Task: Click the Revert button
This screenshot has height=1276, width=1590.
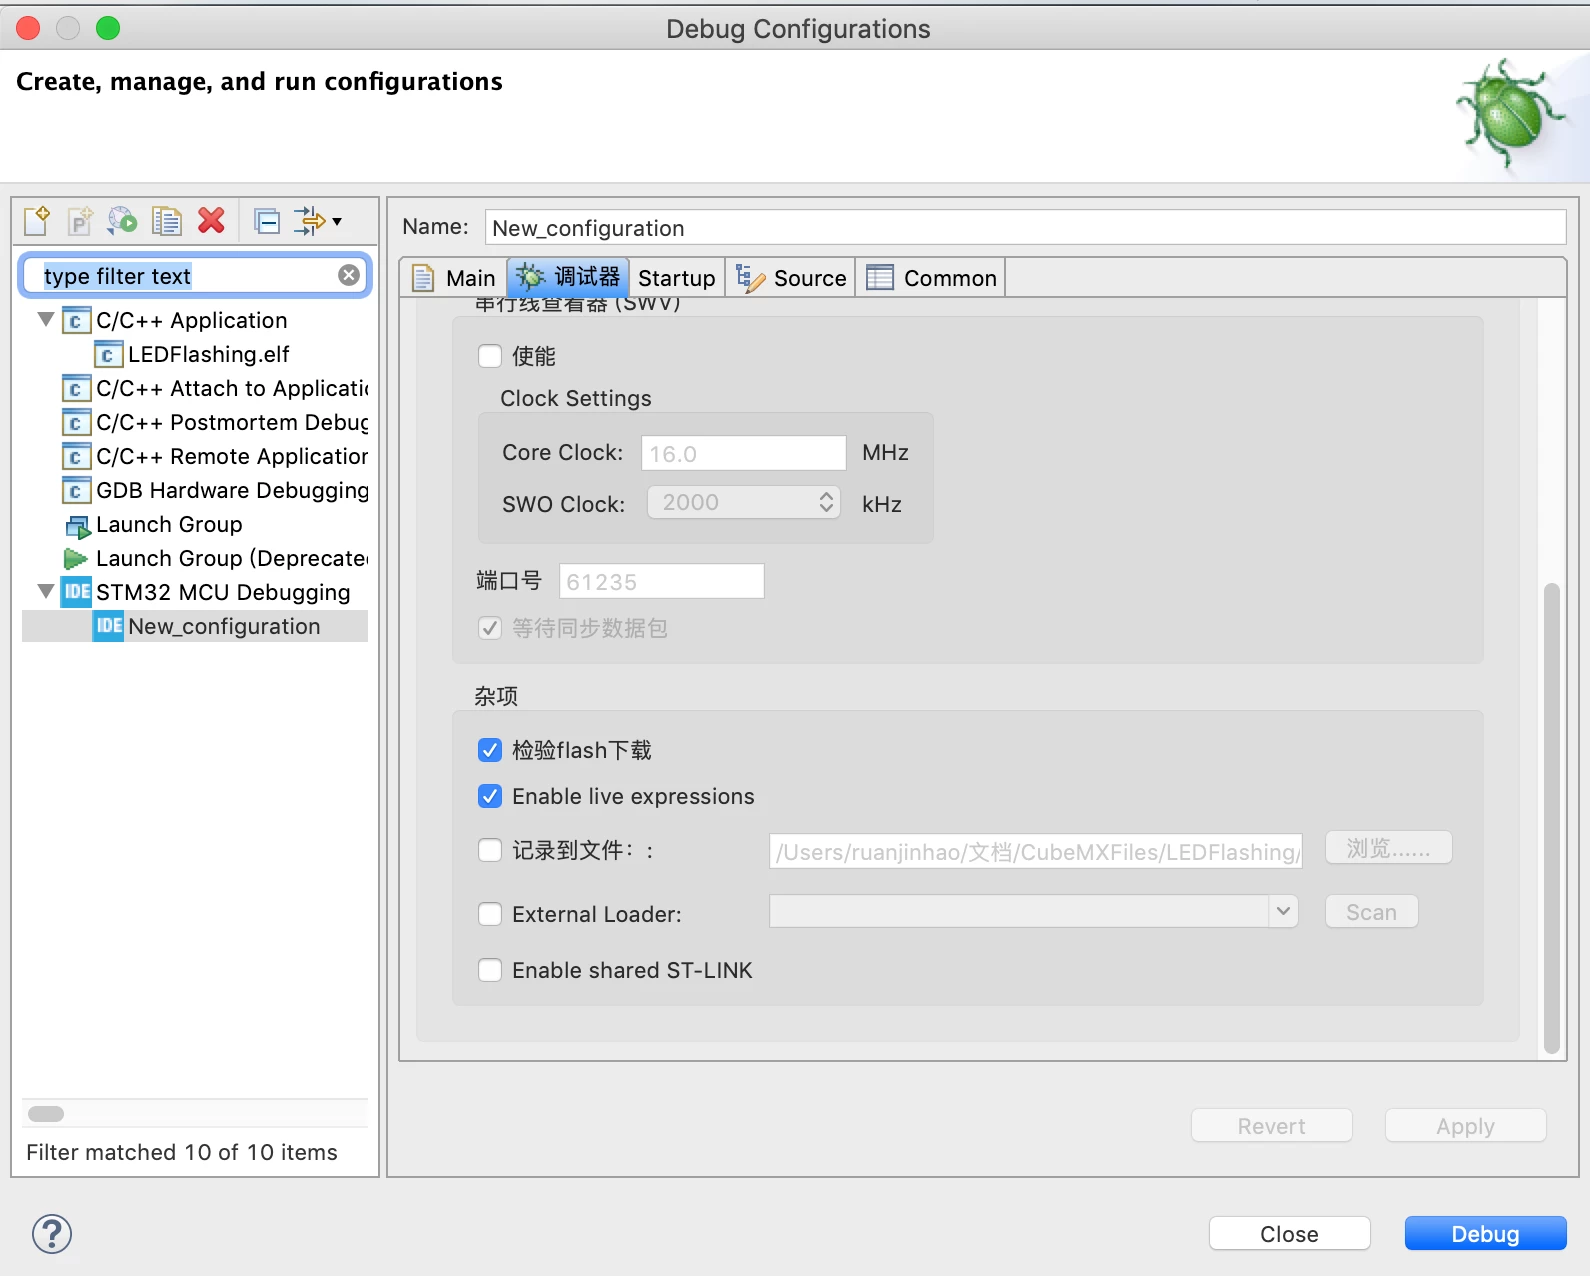Action: (x=1271, y=1125)
